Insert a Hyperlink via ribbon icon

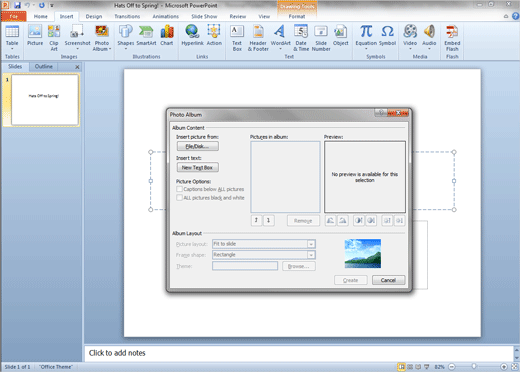(192, 32)
